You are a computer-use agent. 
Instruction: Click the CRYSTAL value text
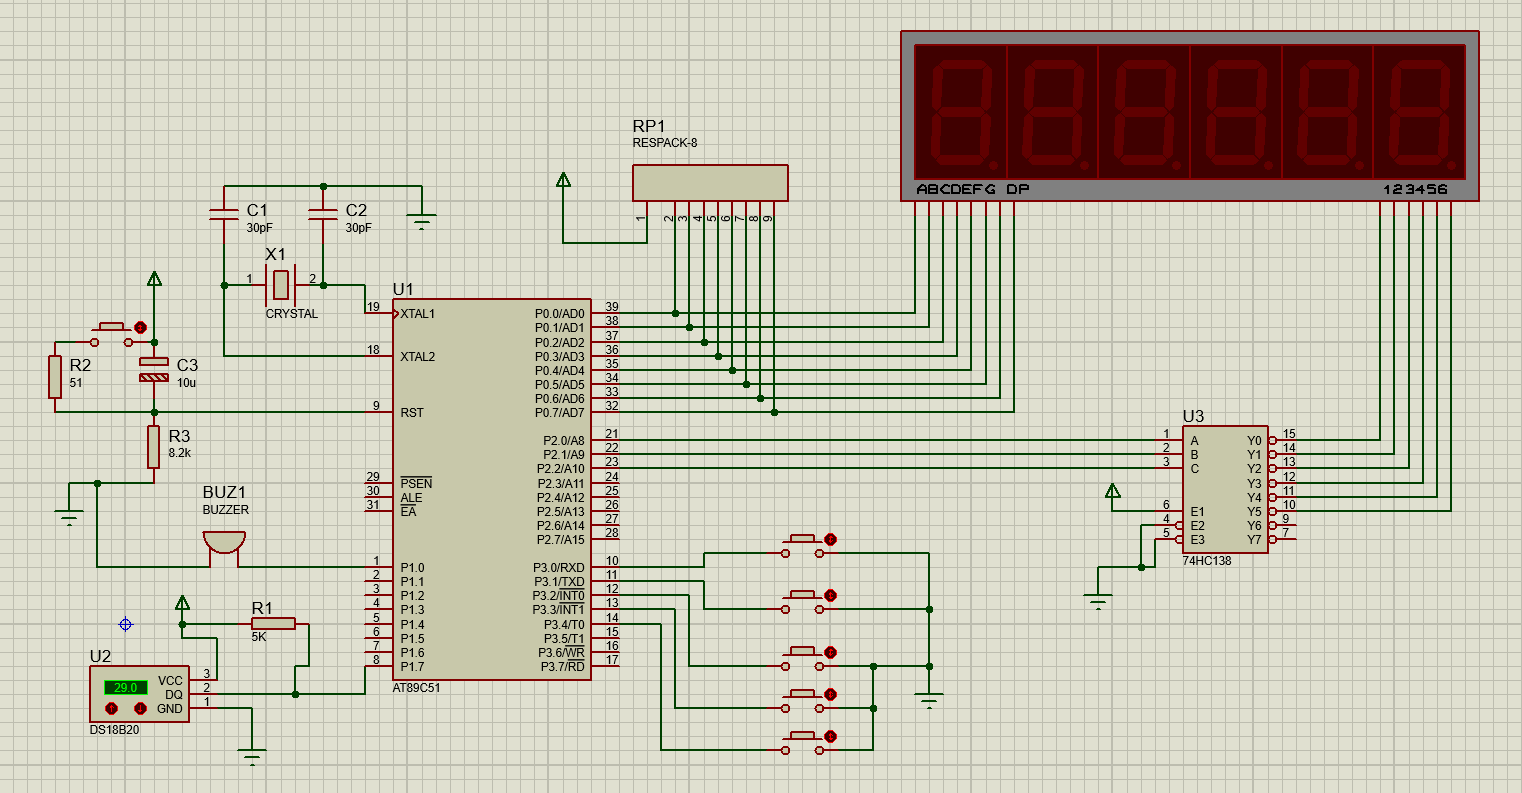coord(292,314)
